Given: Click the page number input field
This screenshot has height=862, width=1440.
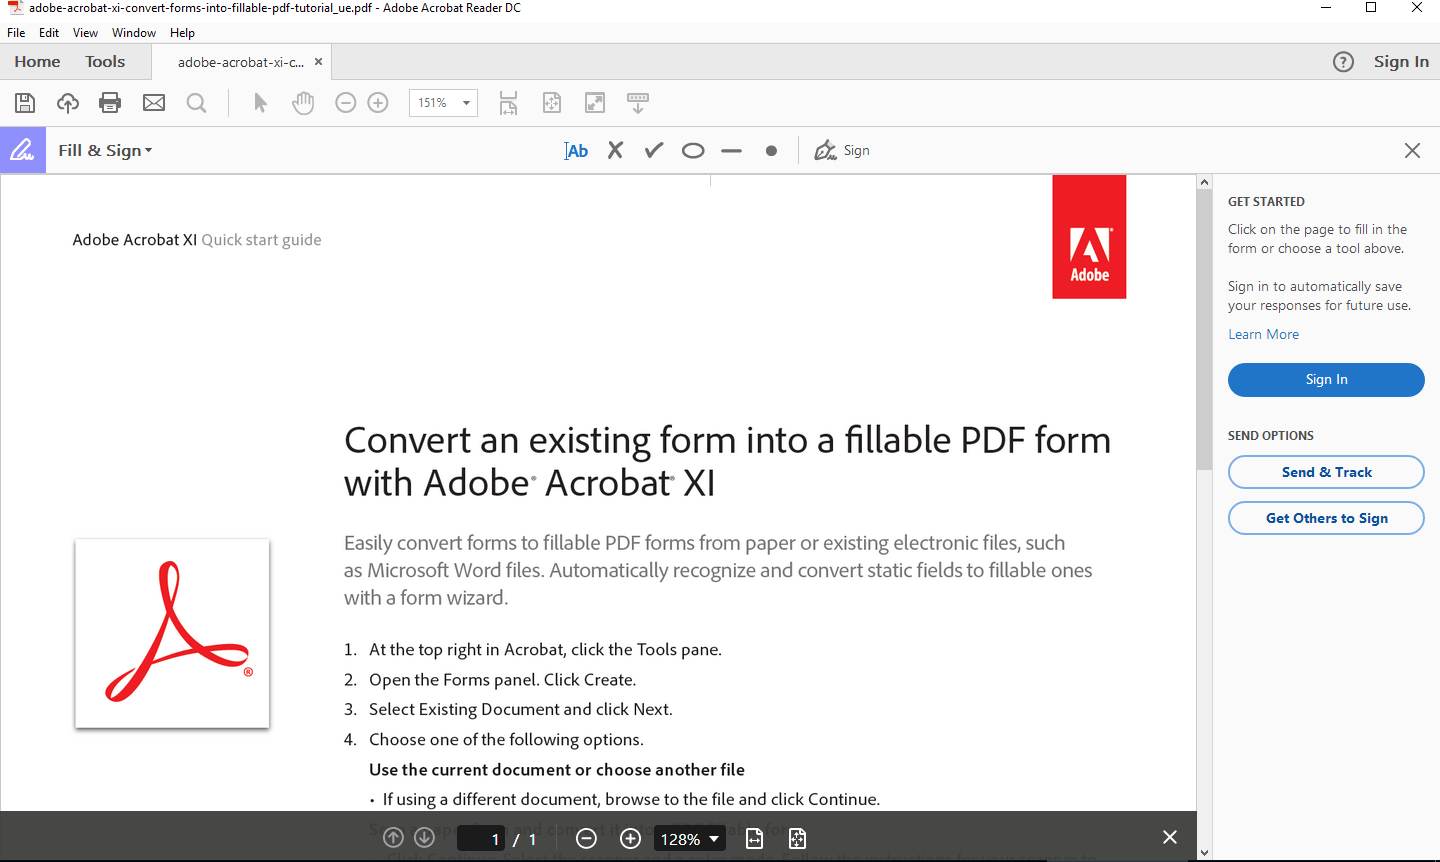Looking at the screenshot, I should [481, 839].
